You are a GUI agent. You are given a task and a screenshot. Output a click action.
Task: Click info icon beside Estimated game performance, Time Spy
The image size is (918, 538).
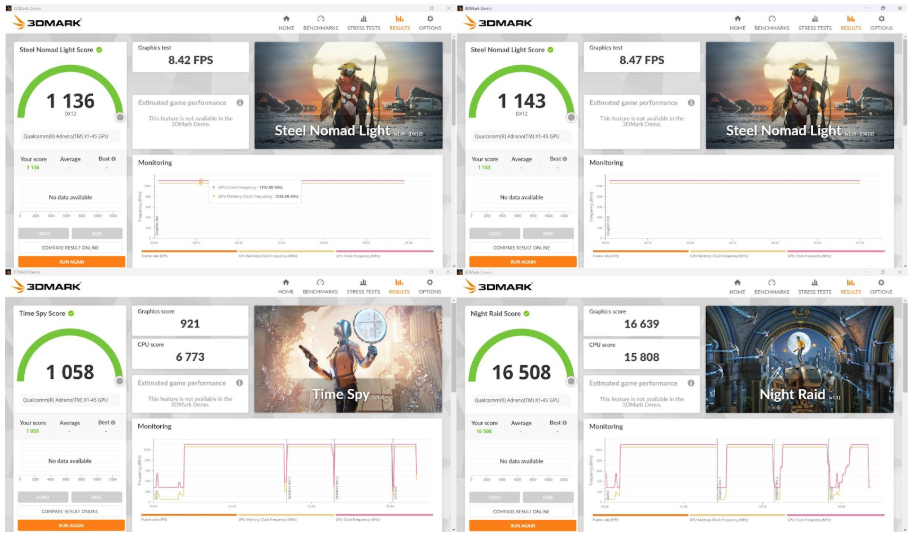tap(239, 383)
